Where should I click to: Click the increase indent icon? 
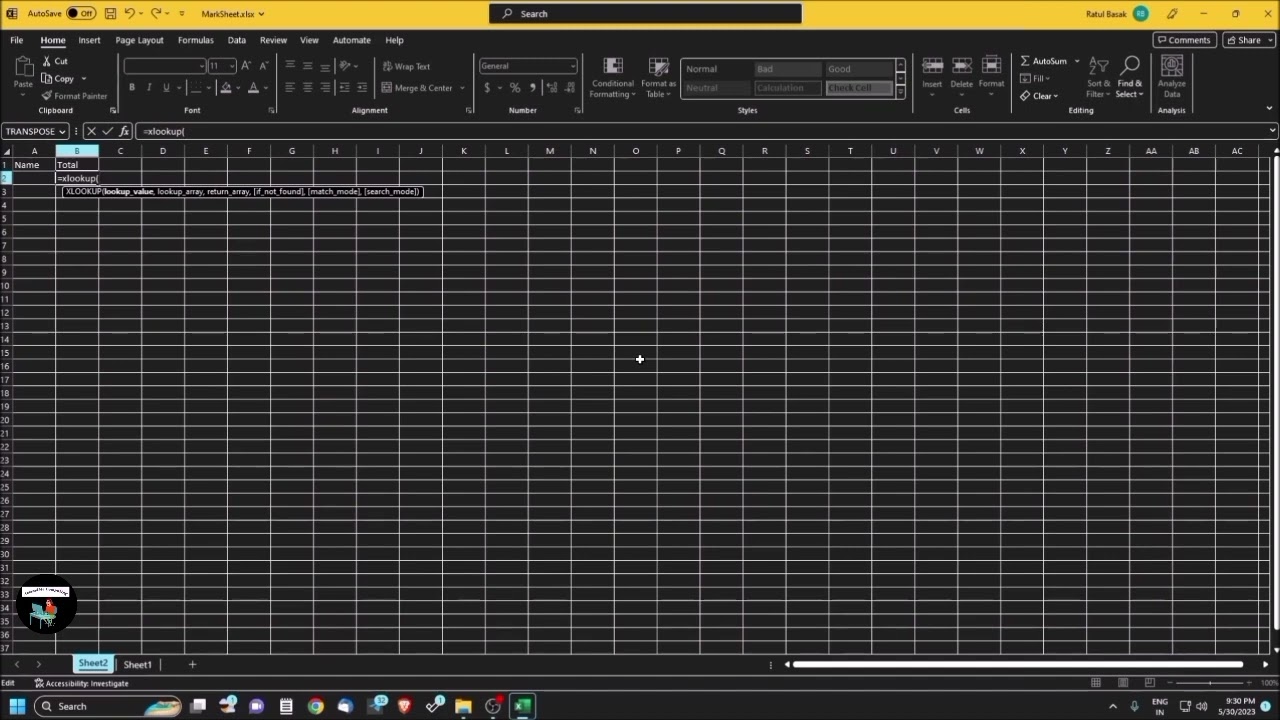pos(361,88)
